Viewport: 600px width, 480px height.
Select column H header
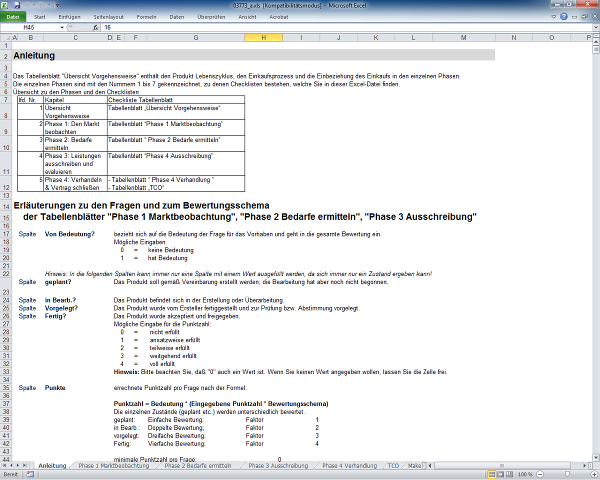pyautogui.click(x=262, y=38)
